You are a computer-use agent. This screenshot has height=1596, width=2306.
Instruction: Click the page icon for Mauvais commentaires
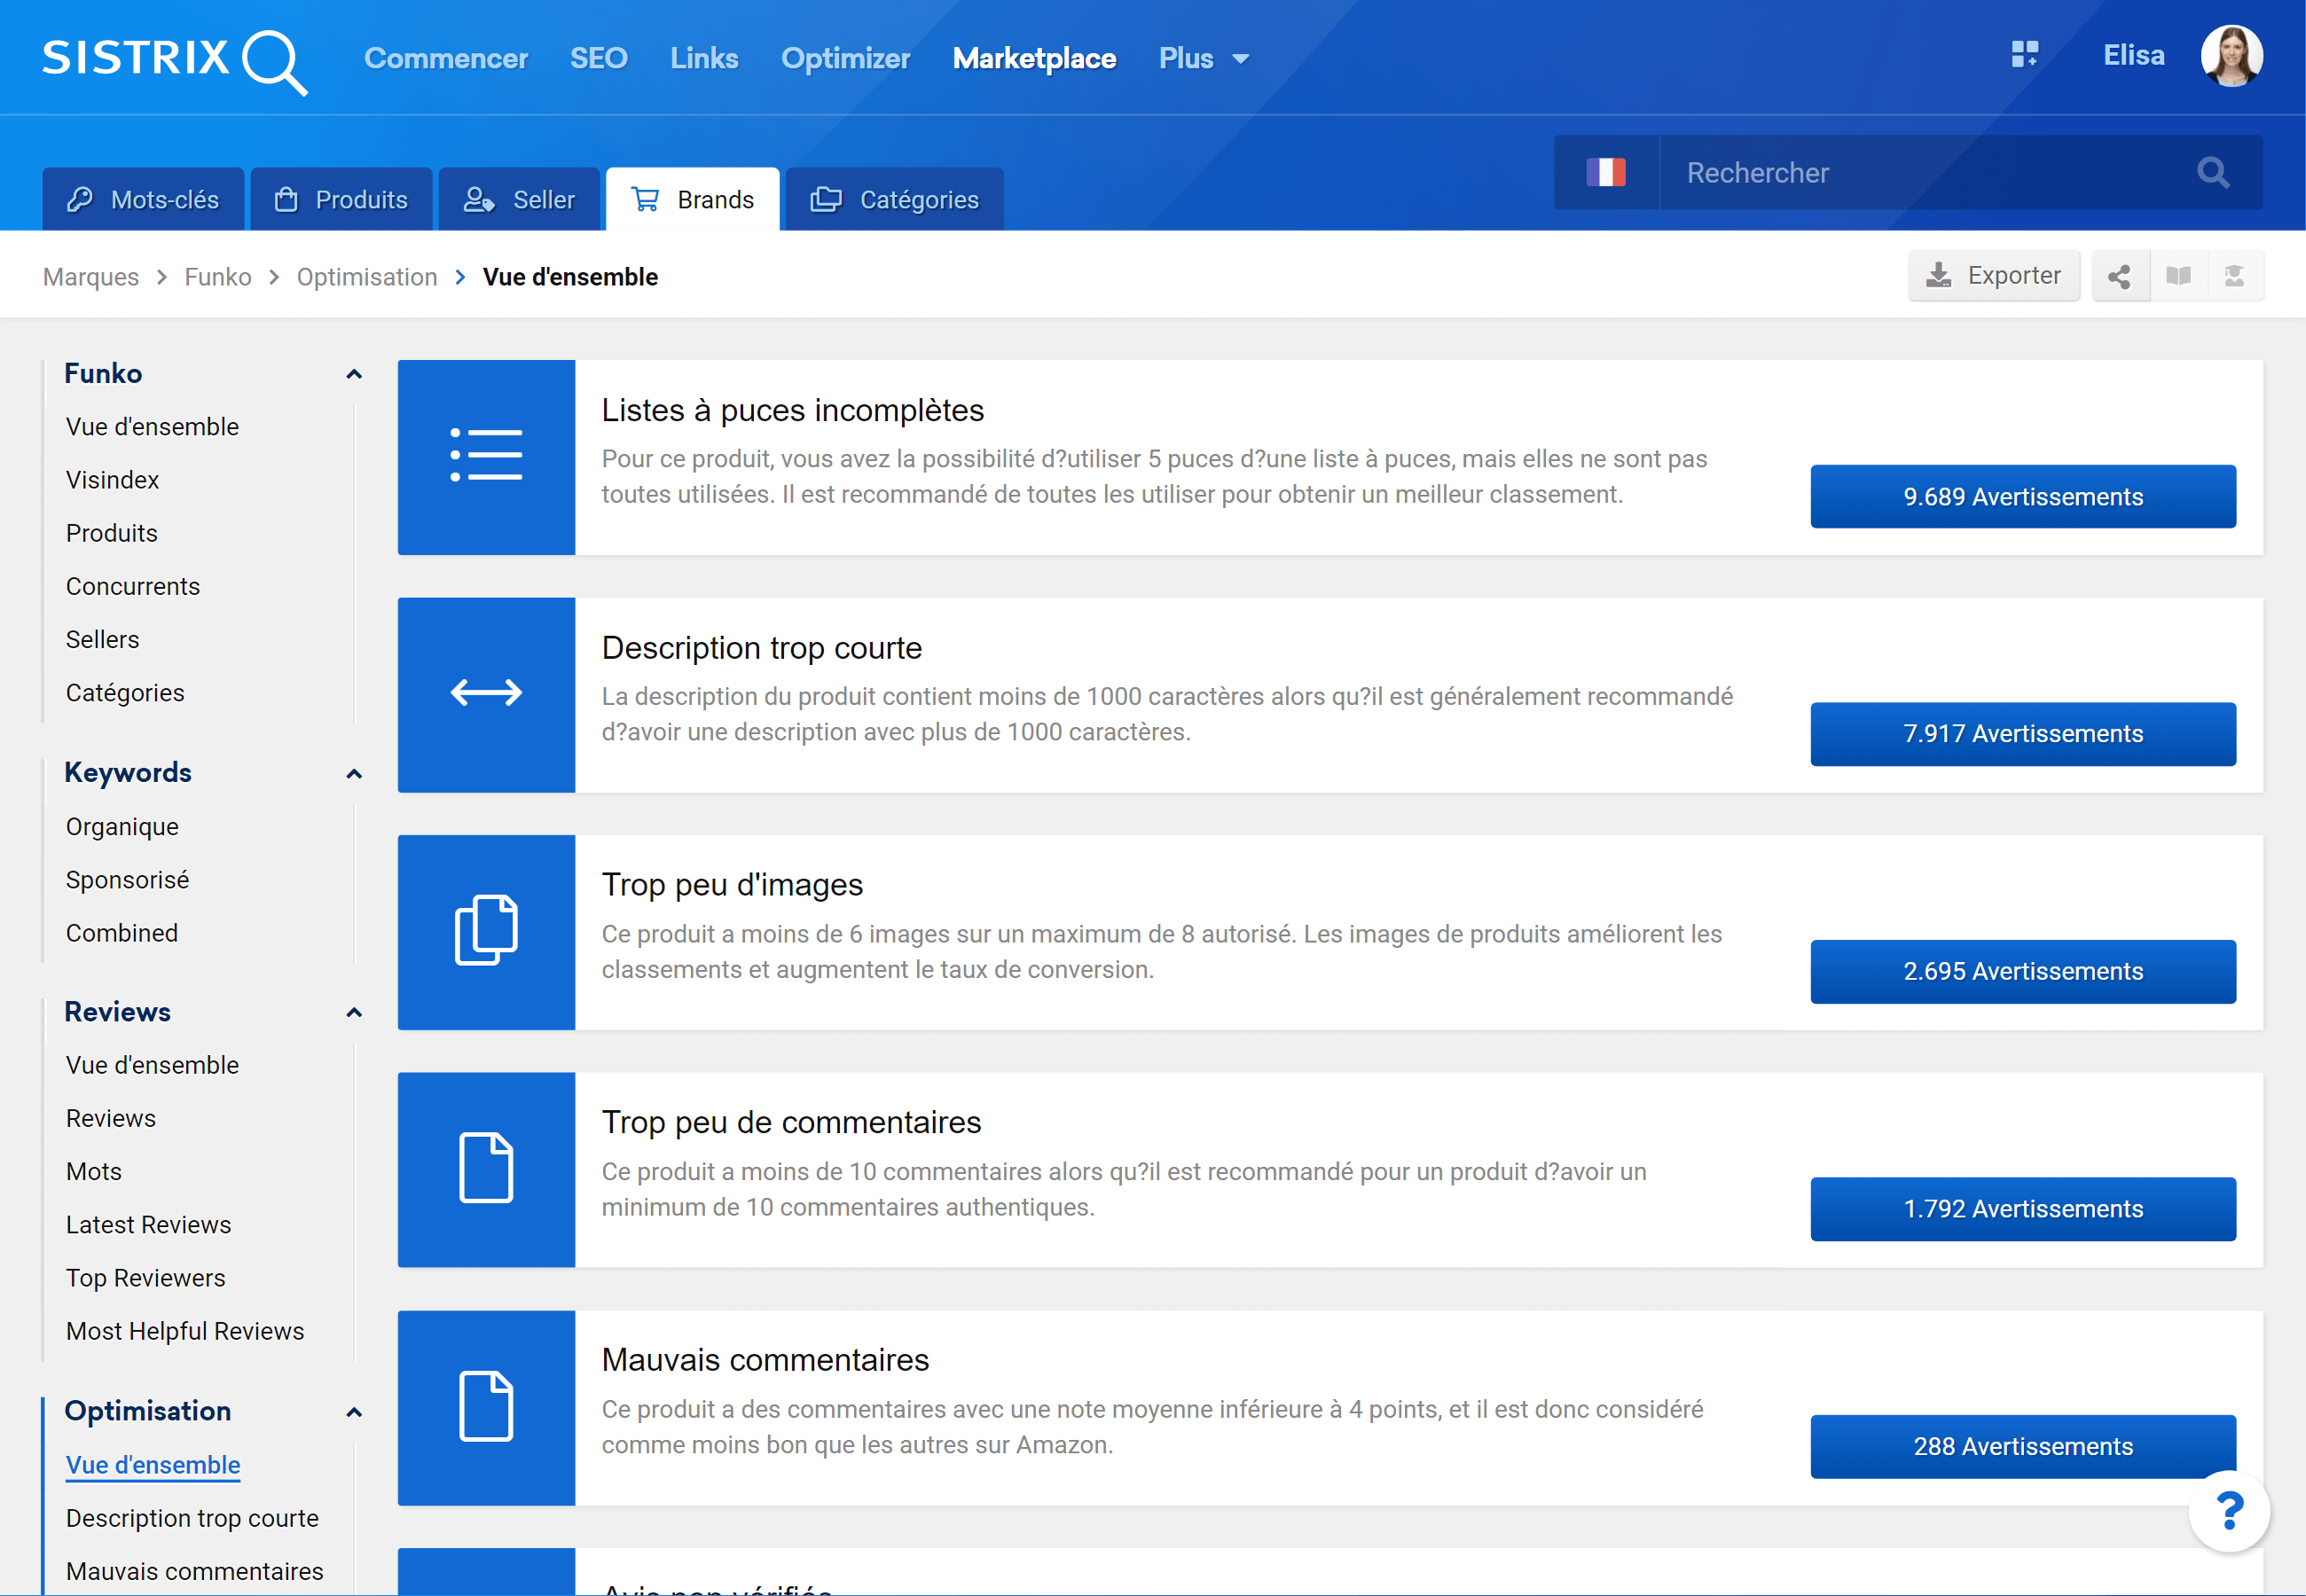tap(486, 1407)
